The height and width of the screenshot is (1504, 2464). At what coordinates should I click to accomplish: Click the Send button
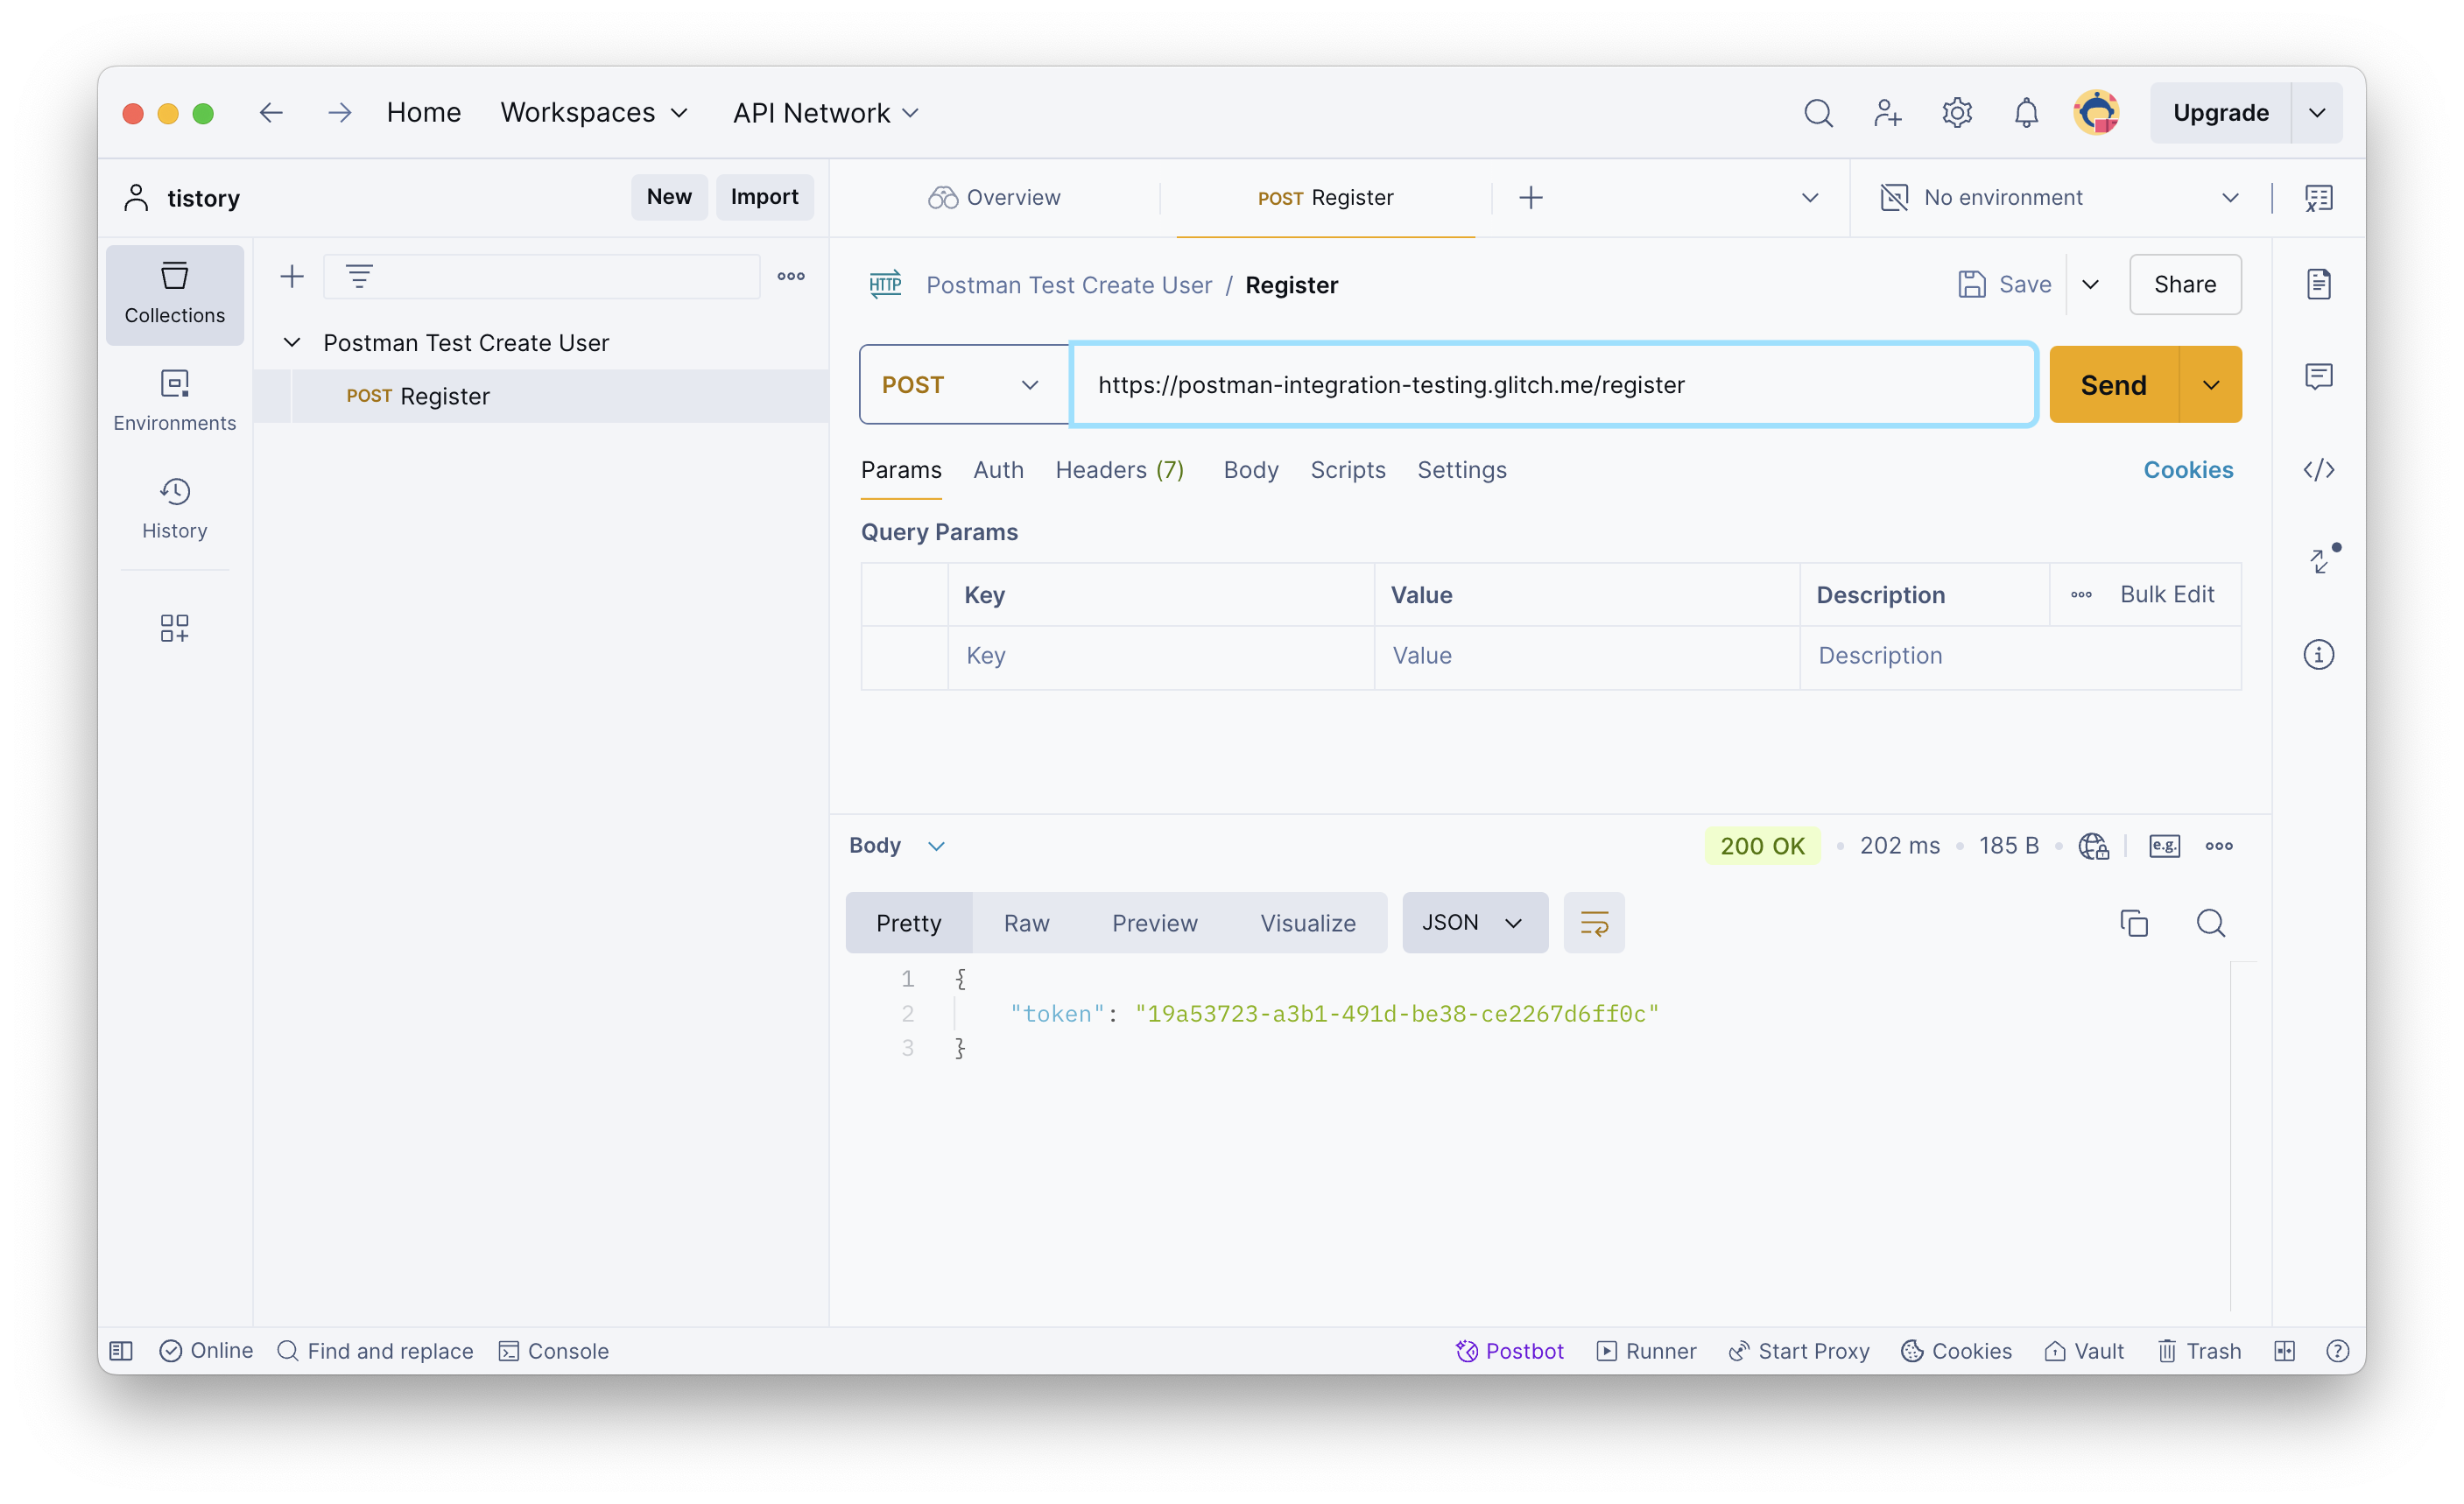2113,385
